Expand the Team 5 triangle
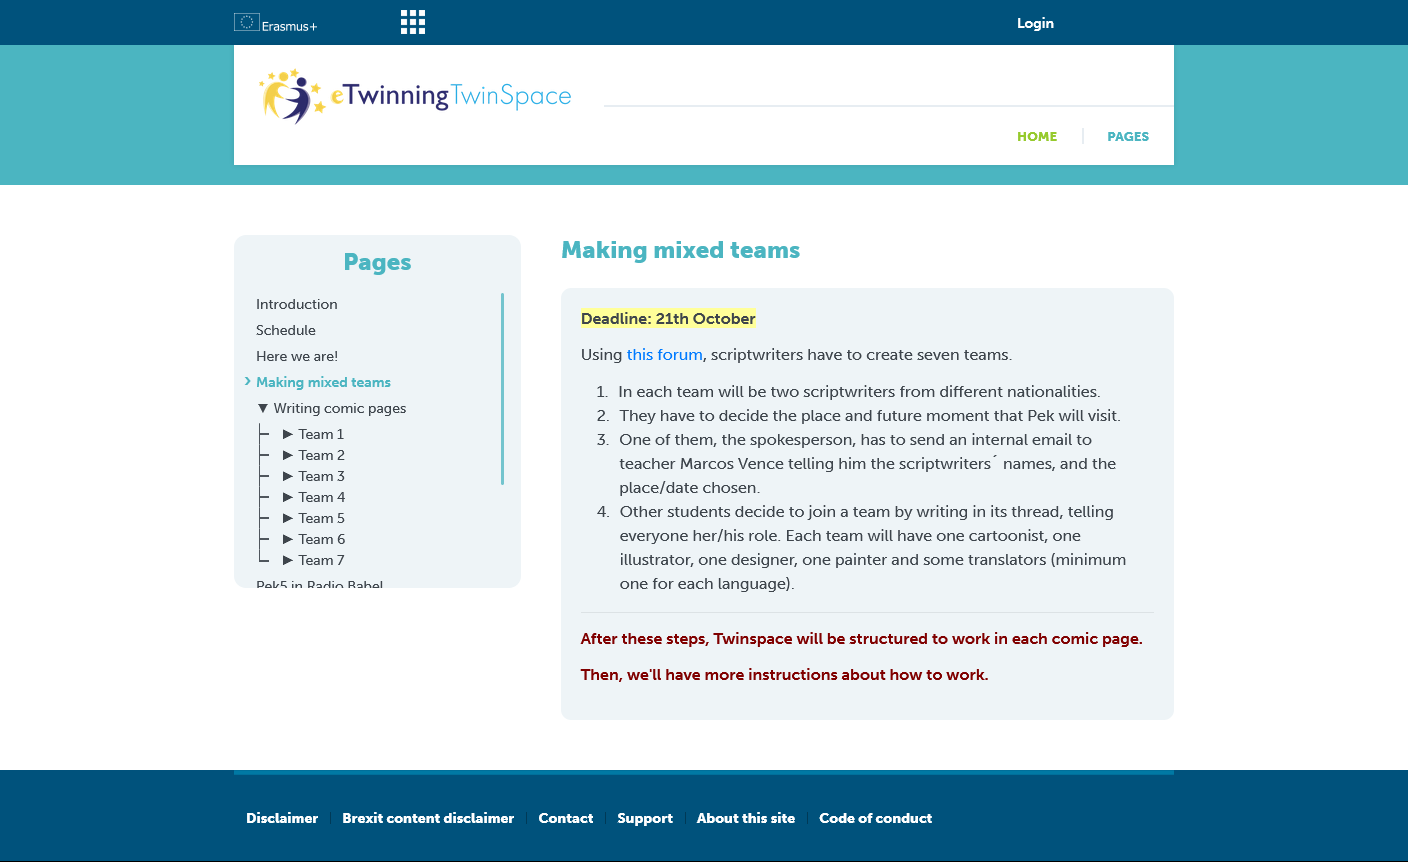1408x862 pixels. click(288, 518)
